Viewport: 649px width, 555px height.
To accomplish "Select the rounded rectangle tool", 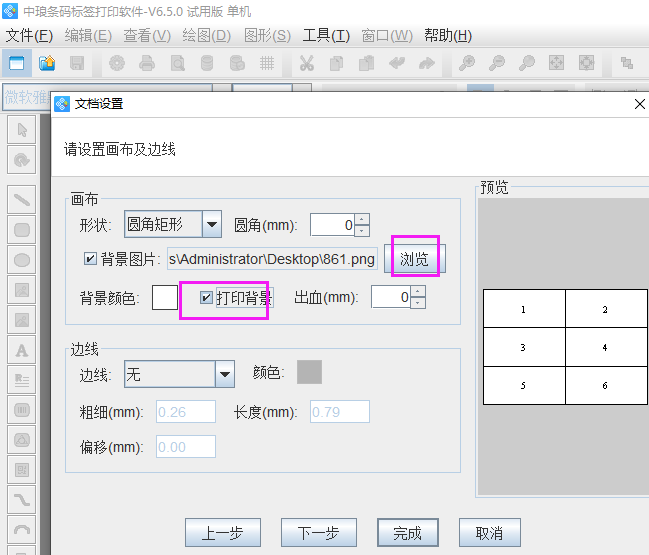I will coord(22,230).
